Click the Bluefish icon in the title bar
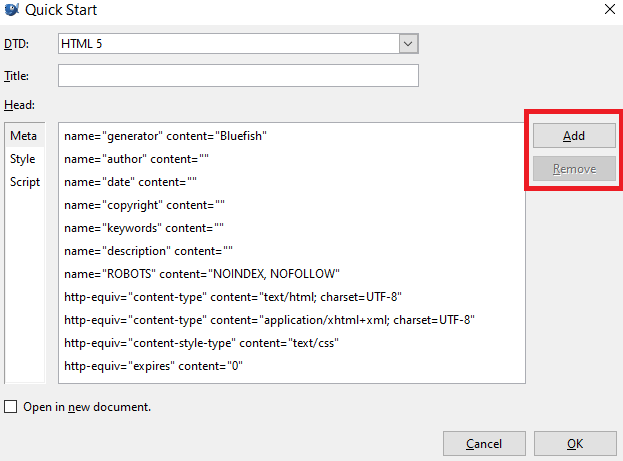The height and width of the screenshot is (461, 623). (x=11, y=10)
